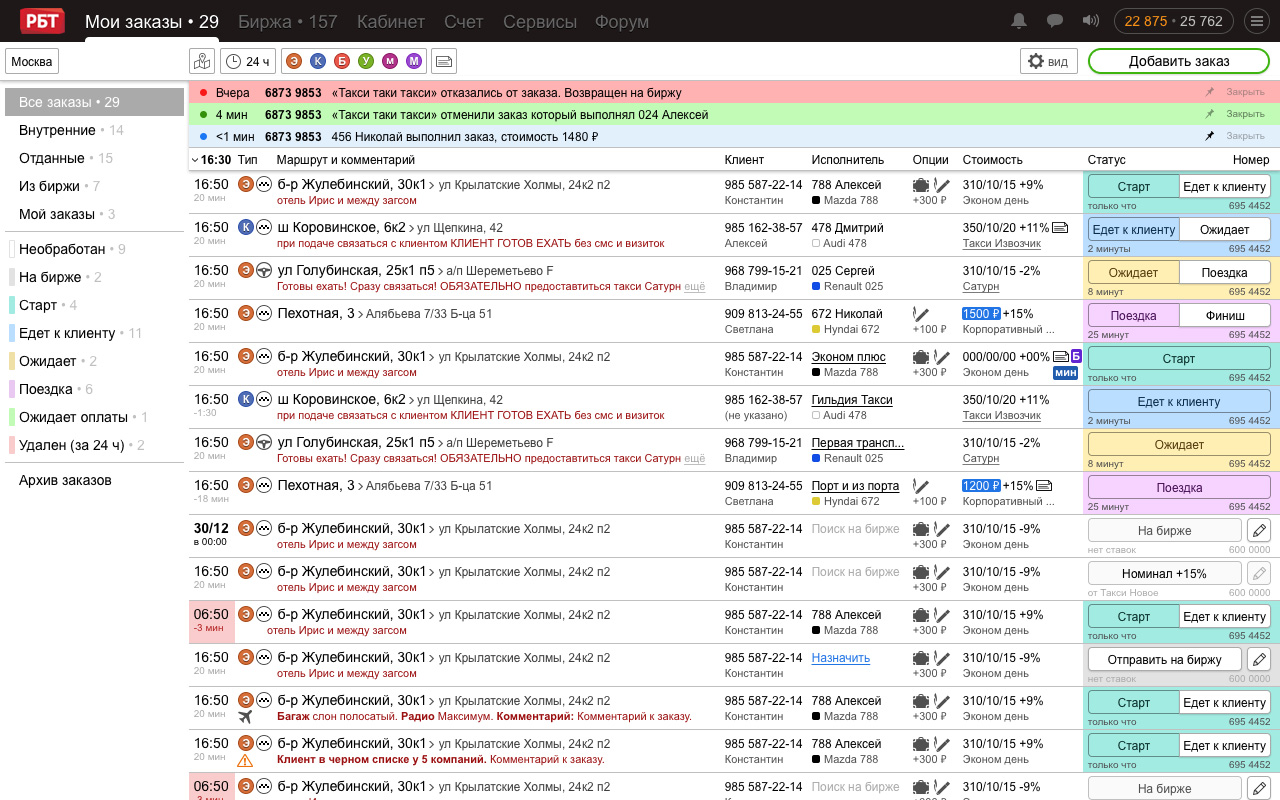Toggle orange 'Э' class filter
This screenshot has height=800, width=1280.
[294, 62]
